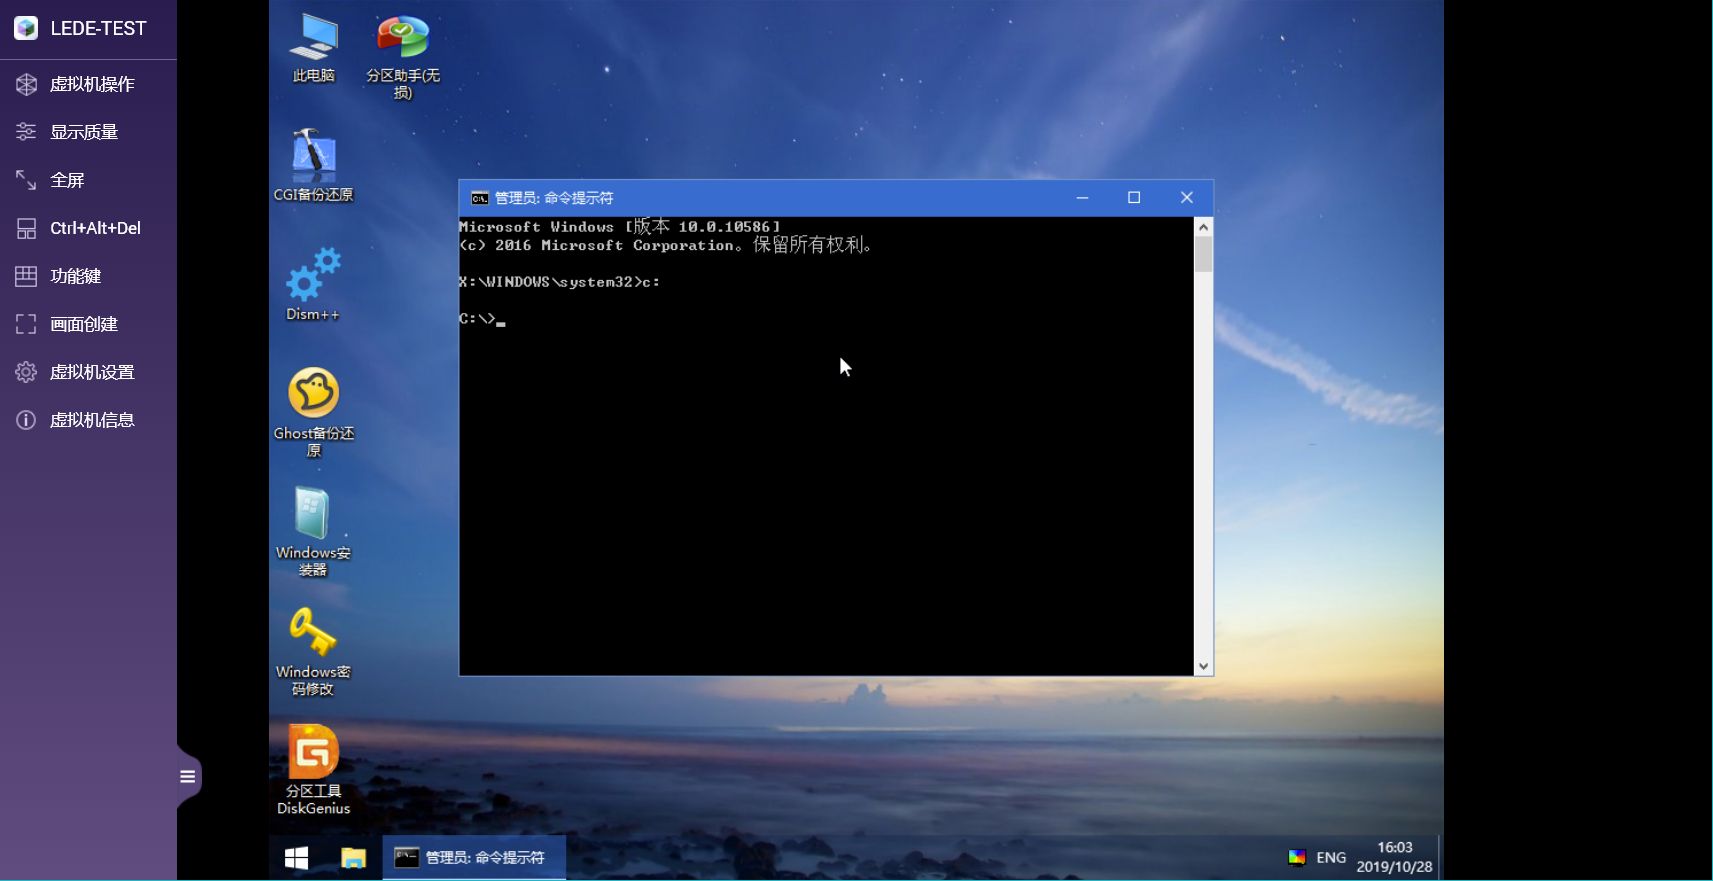Launch 分区工具 DiskGenius desktop icon
The image size is (1713, 881).
[313, 770]
